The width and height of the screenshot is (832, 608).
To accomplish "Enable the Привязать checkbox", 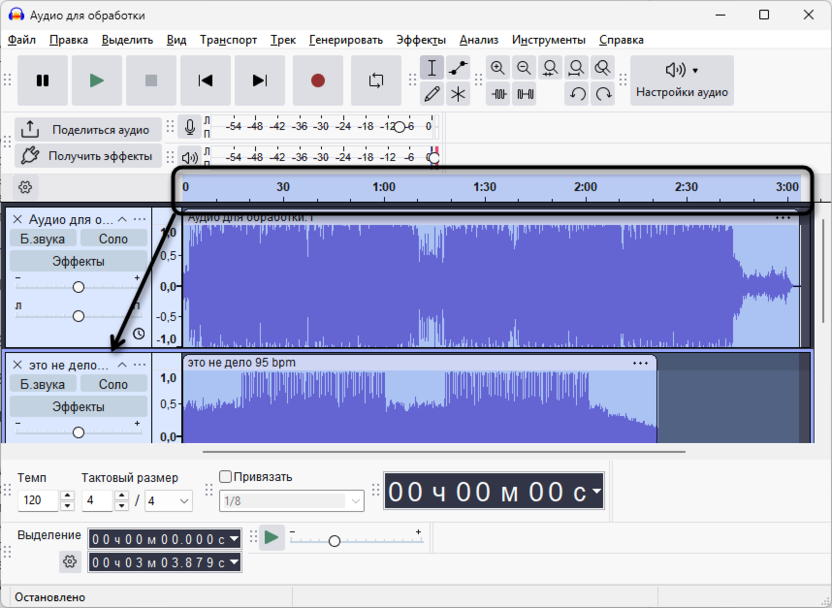I will (224, 476).
